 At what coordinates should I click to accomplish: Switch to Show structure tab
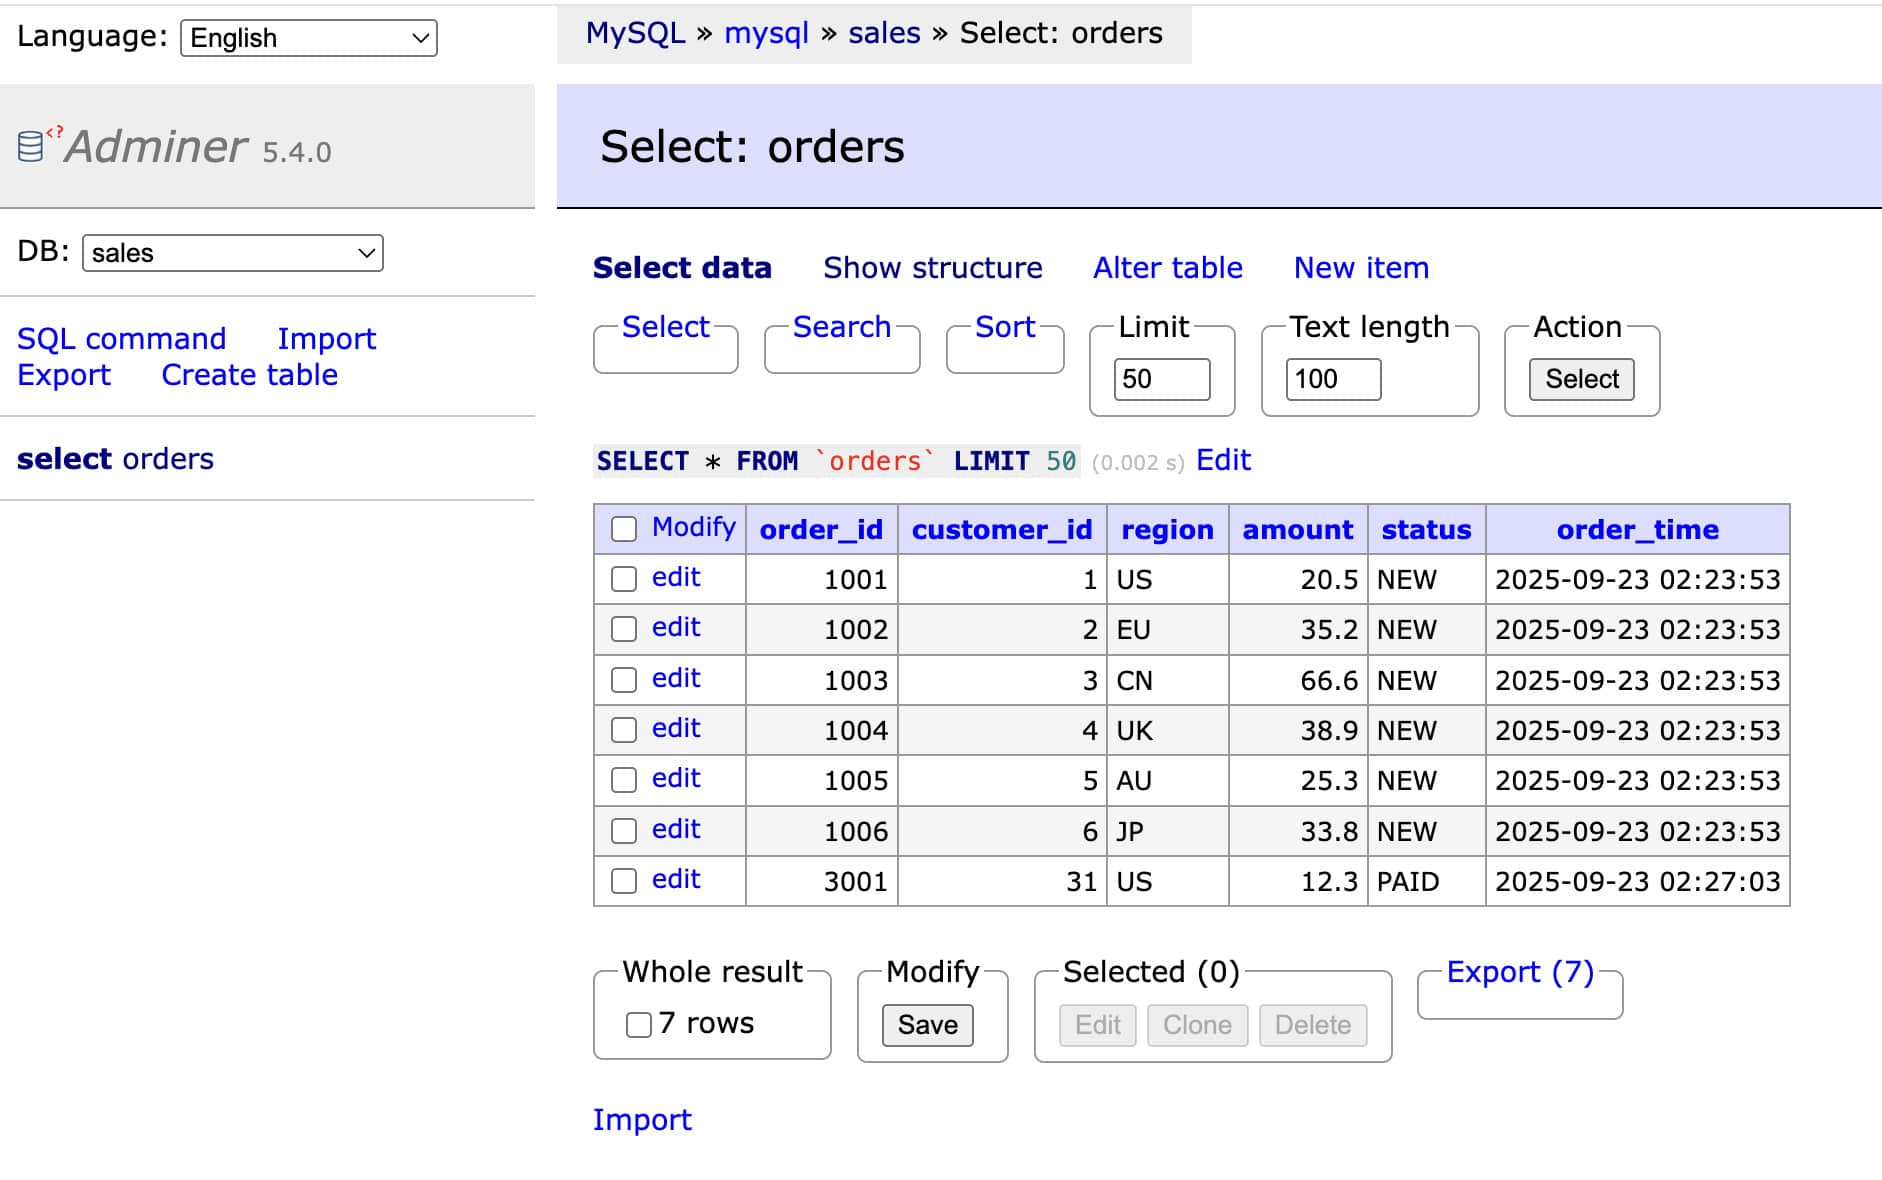pyautogui.click(x=932, y=268)
